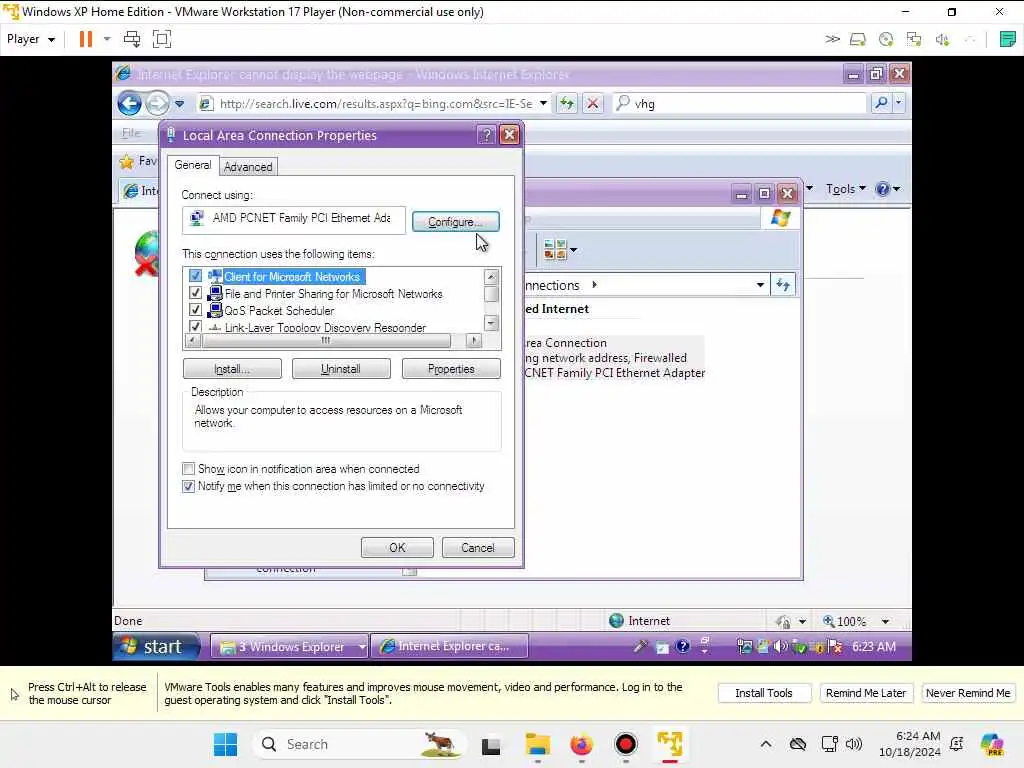The width and height of the screenshot is (1024, 768).
Task: Click the Uninstall button
Action: 341,369
